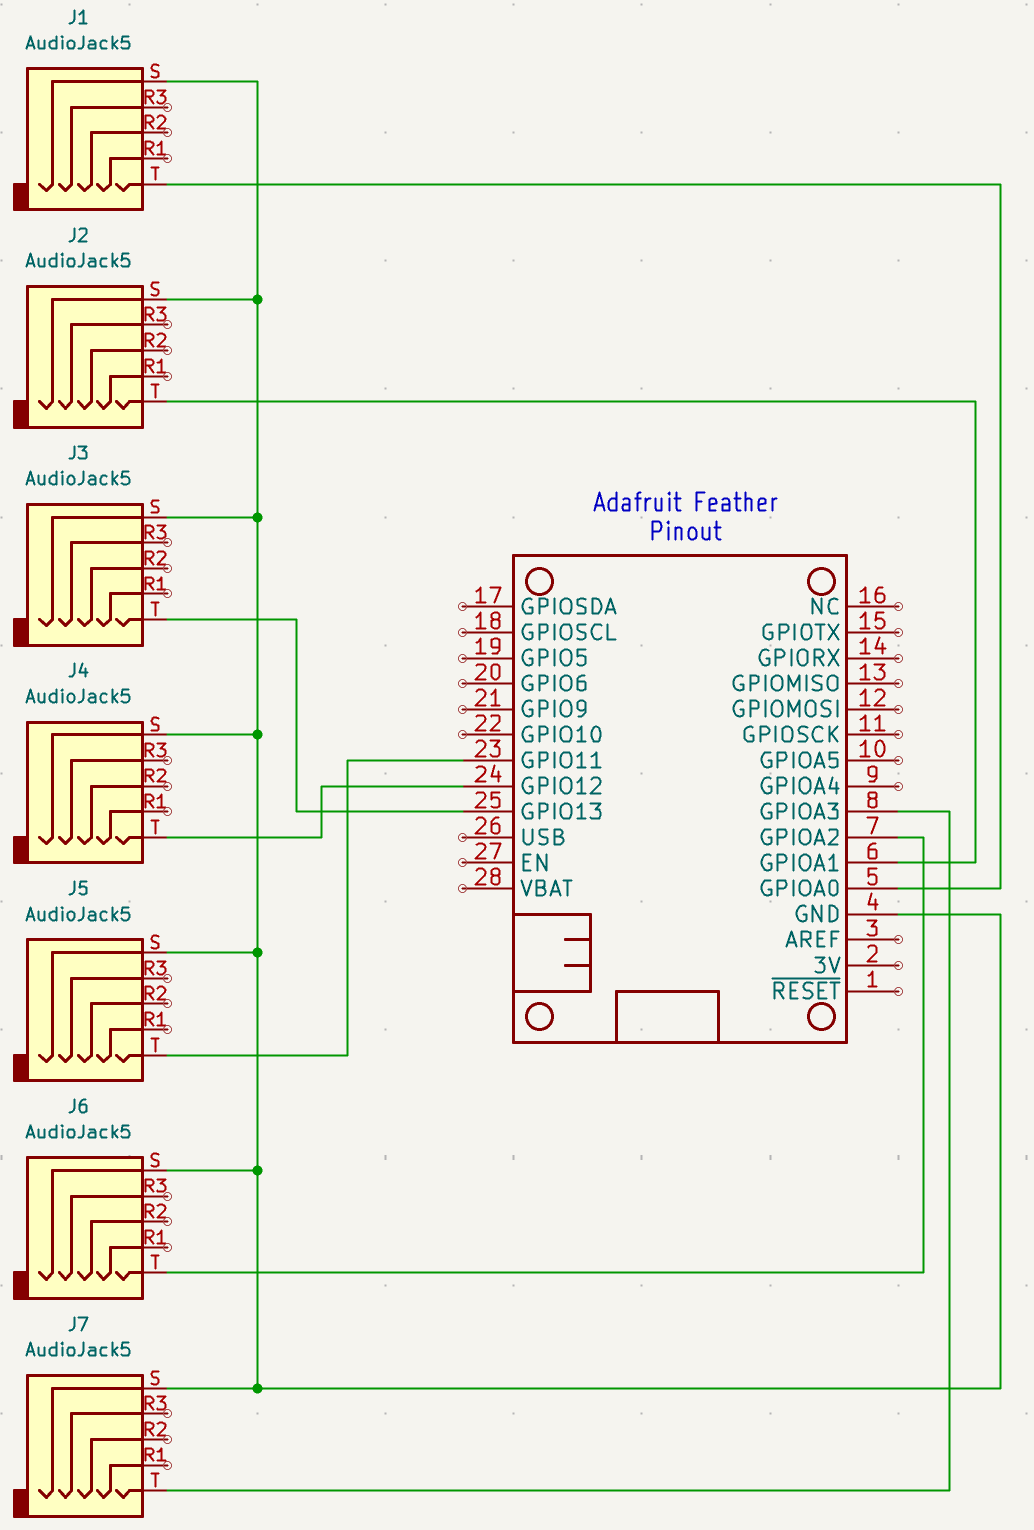Select the junction dot at J2's S pin wire

click(258, 299)
